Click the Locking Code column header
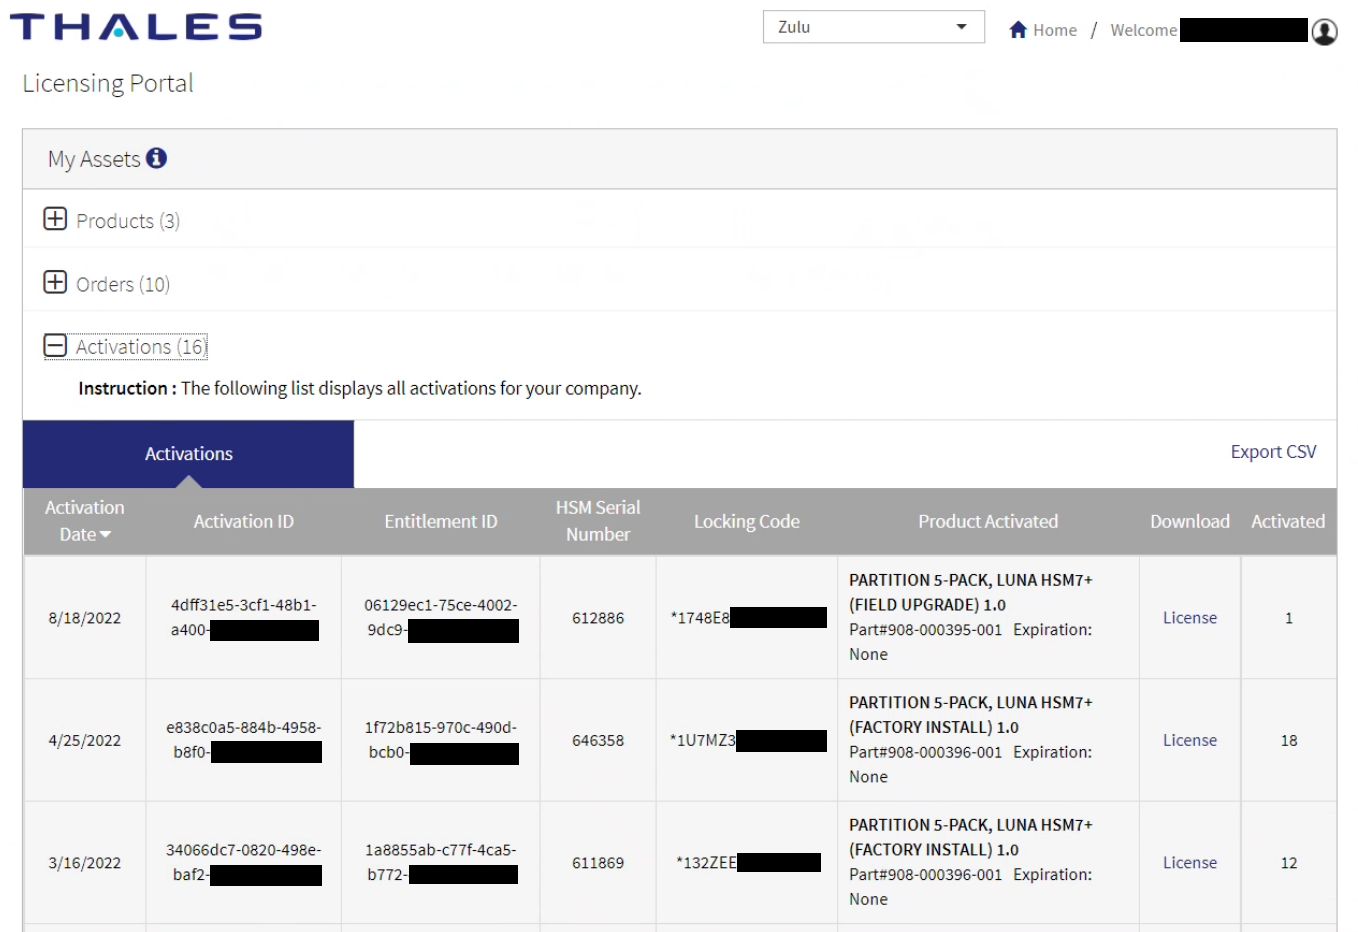This screenshot has height=932, width=1358. (747, 521)
